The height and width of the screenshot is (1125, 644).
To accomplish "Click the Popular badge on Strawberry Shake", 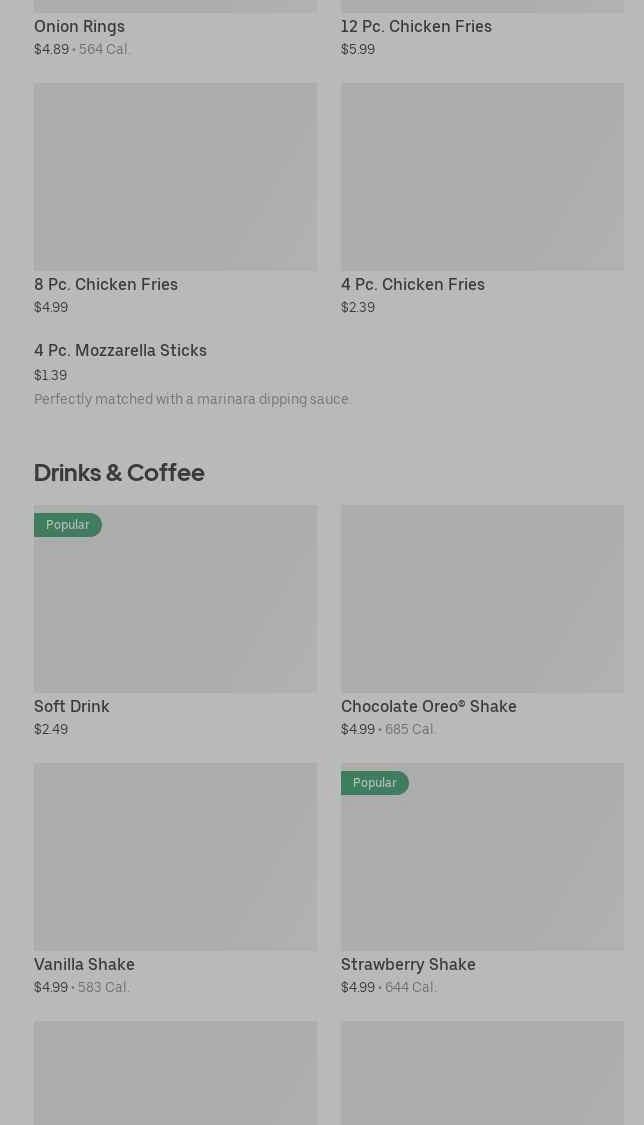I will click(x=375, y=783).
